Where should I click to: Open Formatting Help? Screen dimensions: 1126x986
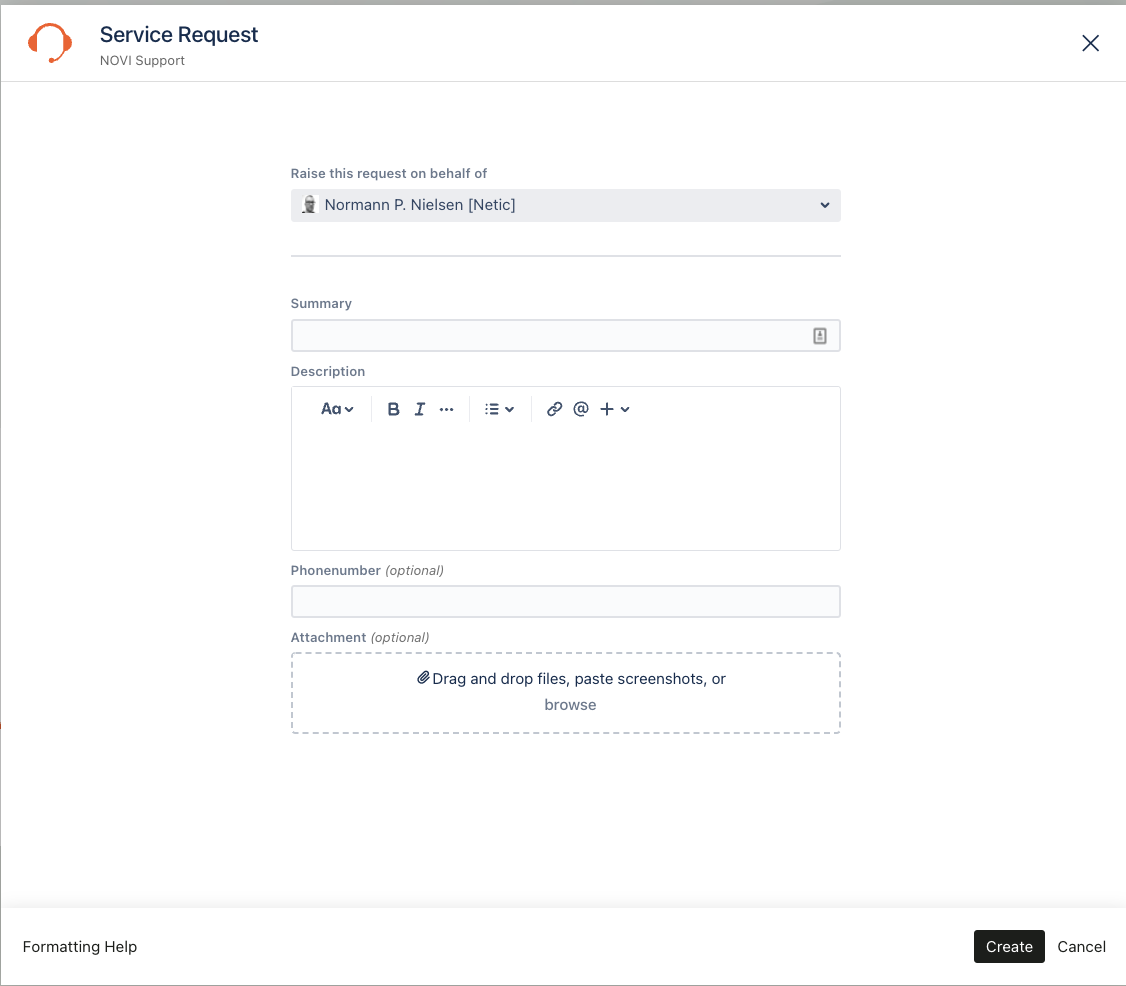pyautogui.click(x=80, y=947)
